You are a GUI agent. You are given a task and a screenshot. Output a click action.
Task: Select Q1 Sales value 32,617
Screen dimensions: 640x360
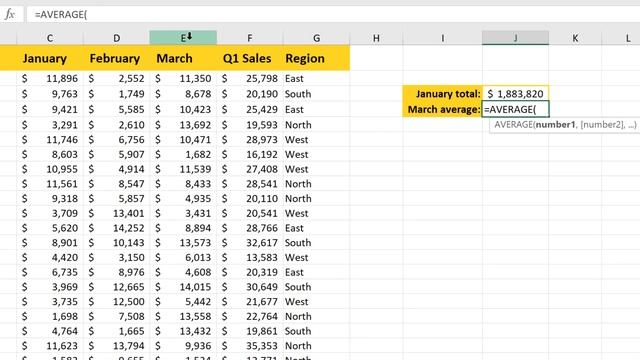pyautogui.click(x=250, y=242)
